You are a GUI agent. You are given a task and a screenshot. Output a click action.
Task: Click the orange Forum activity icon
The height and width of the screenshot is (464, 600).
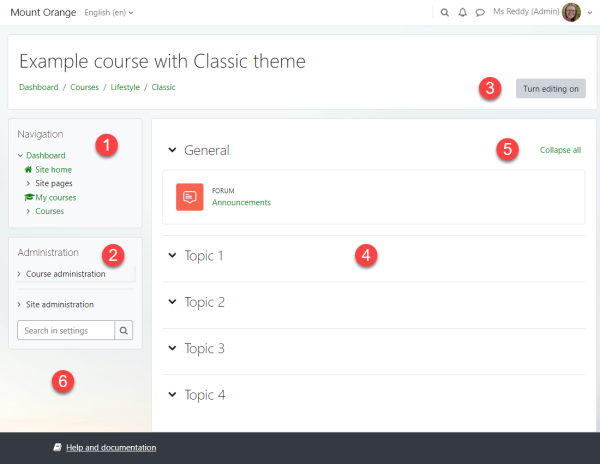click(x=190, y=197)
